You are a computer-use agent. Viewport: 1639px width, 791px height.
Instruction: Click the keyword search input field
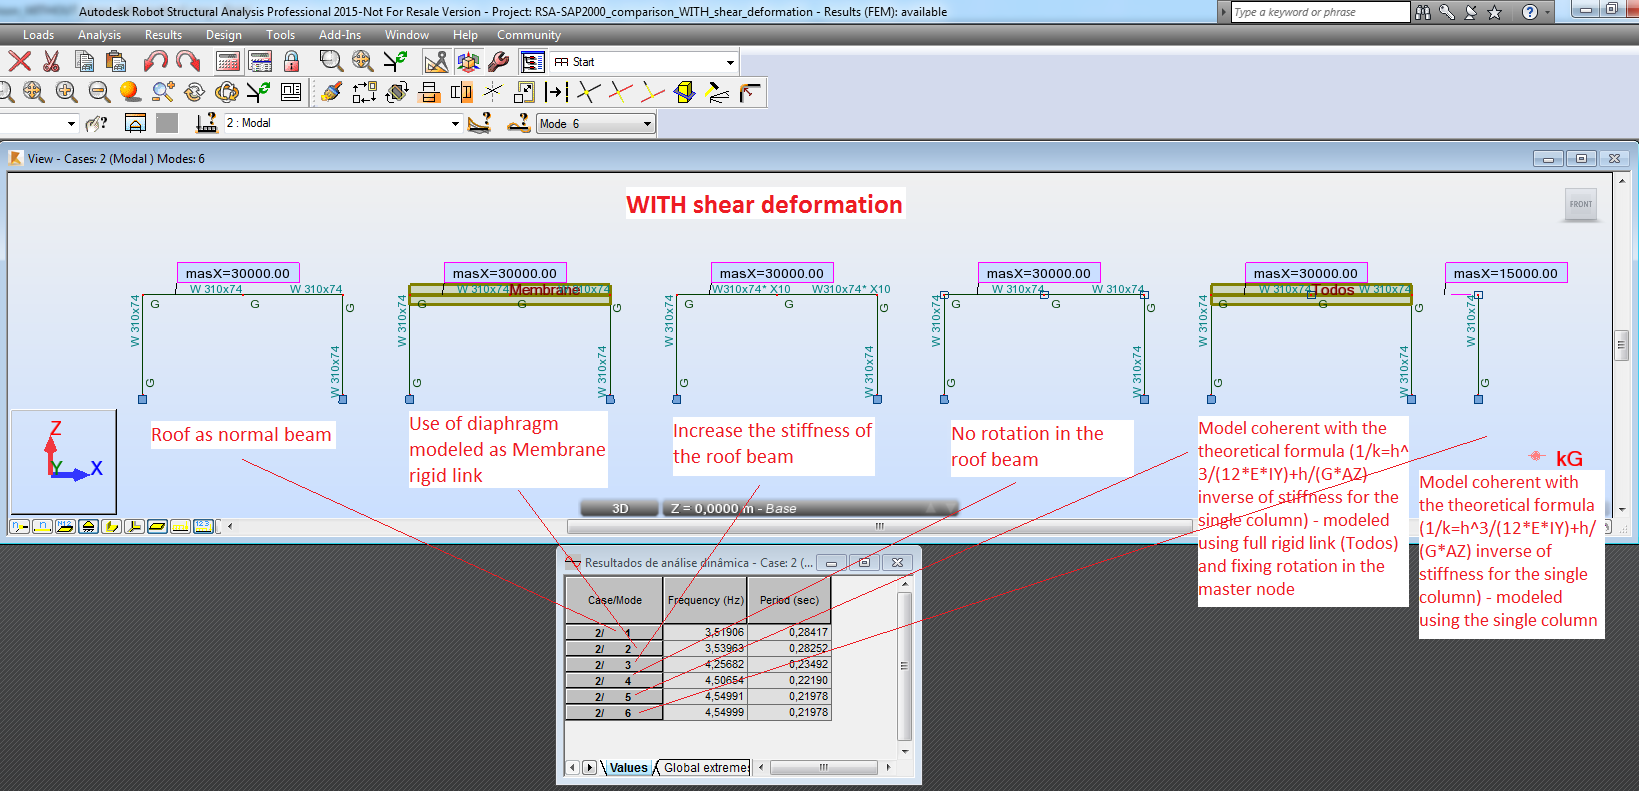[x=1320, y=12]
